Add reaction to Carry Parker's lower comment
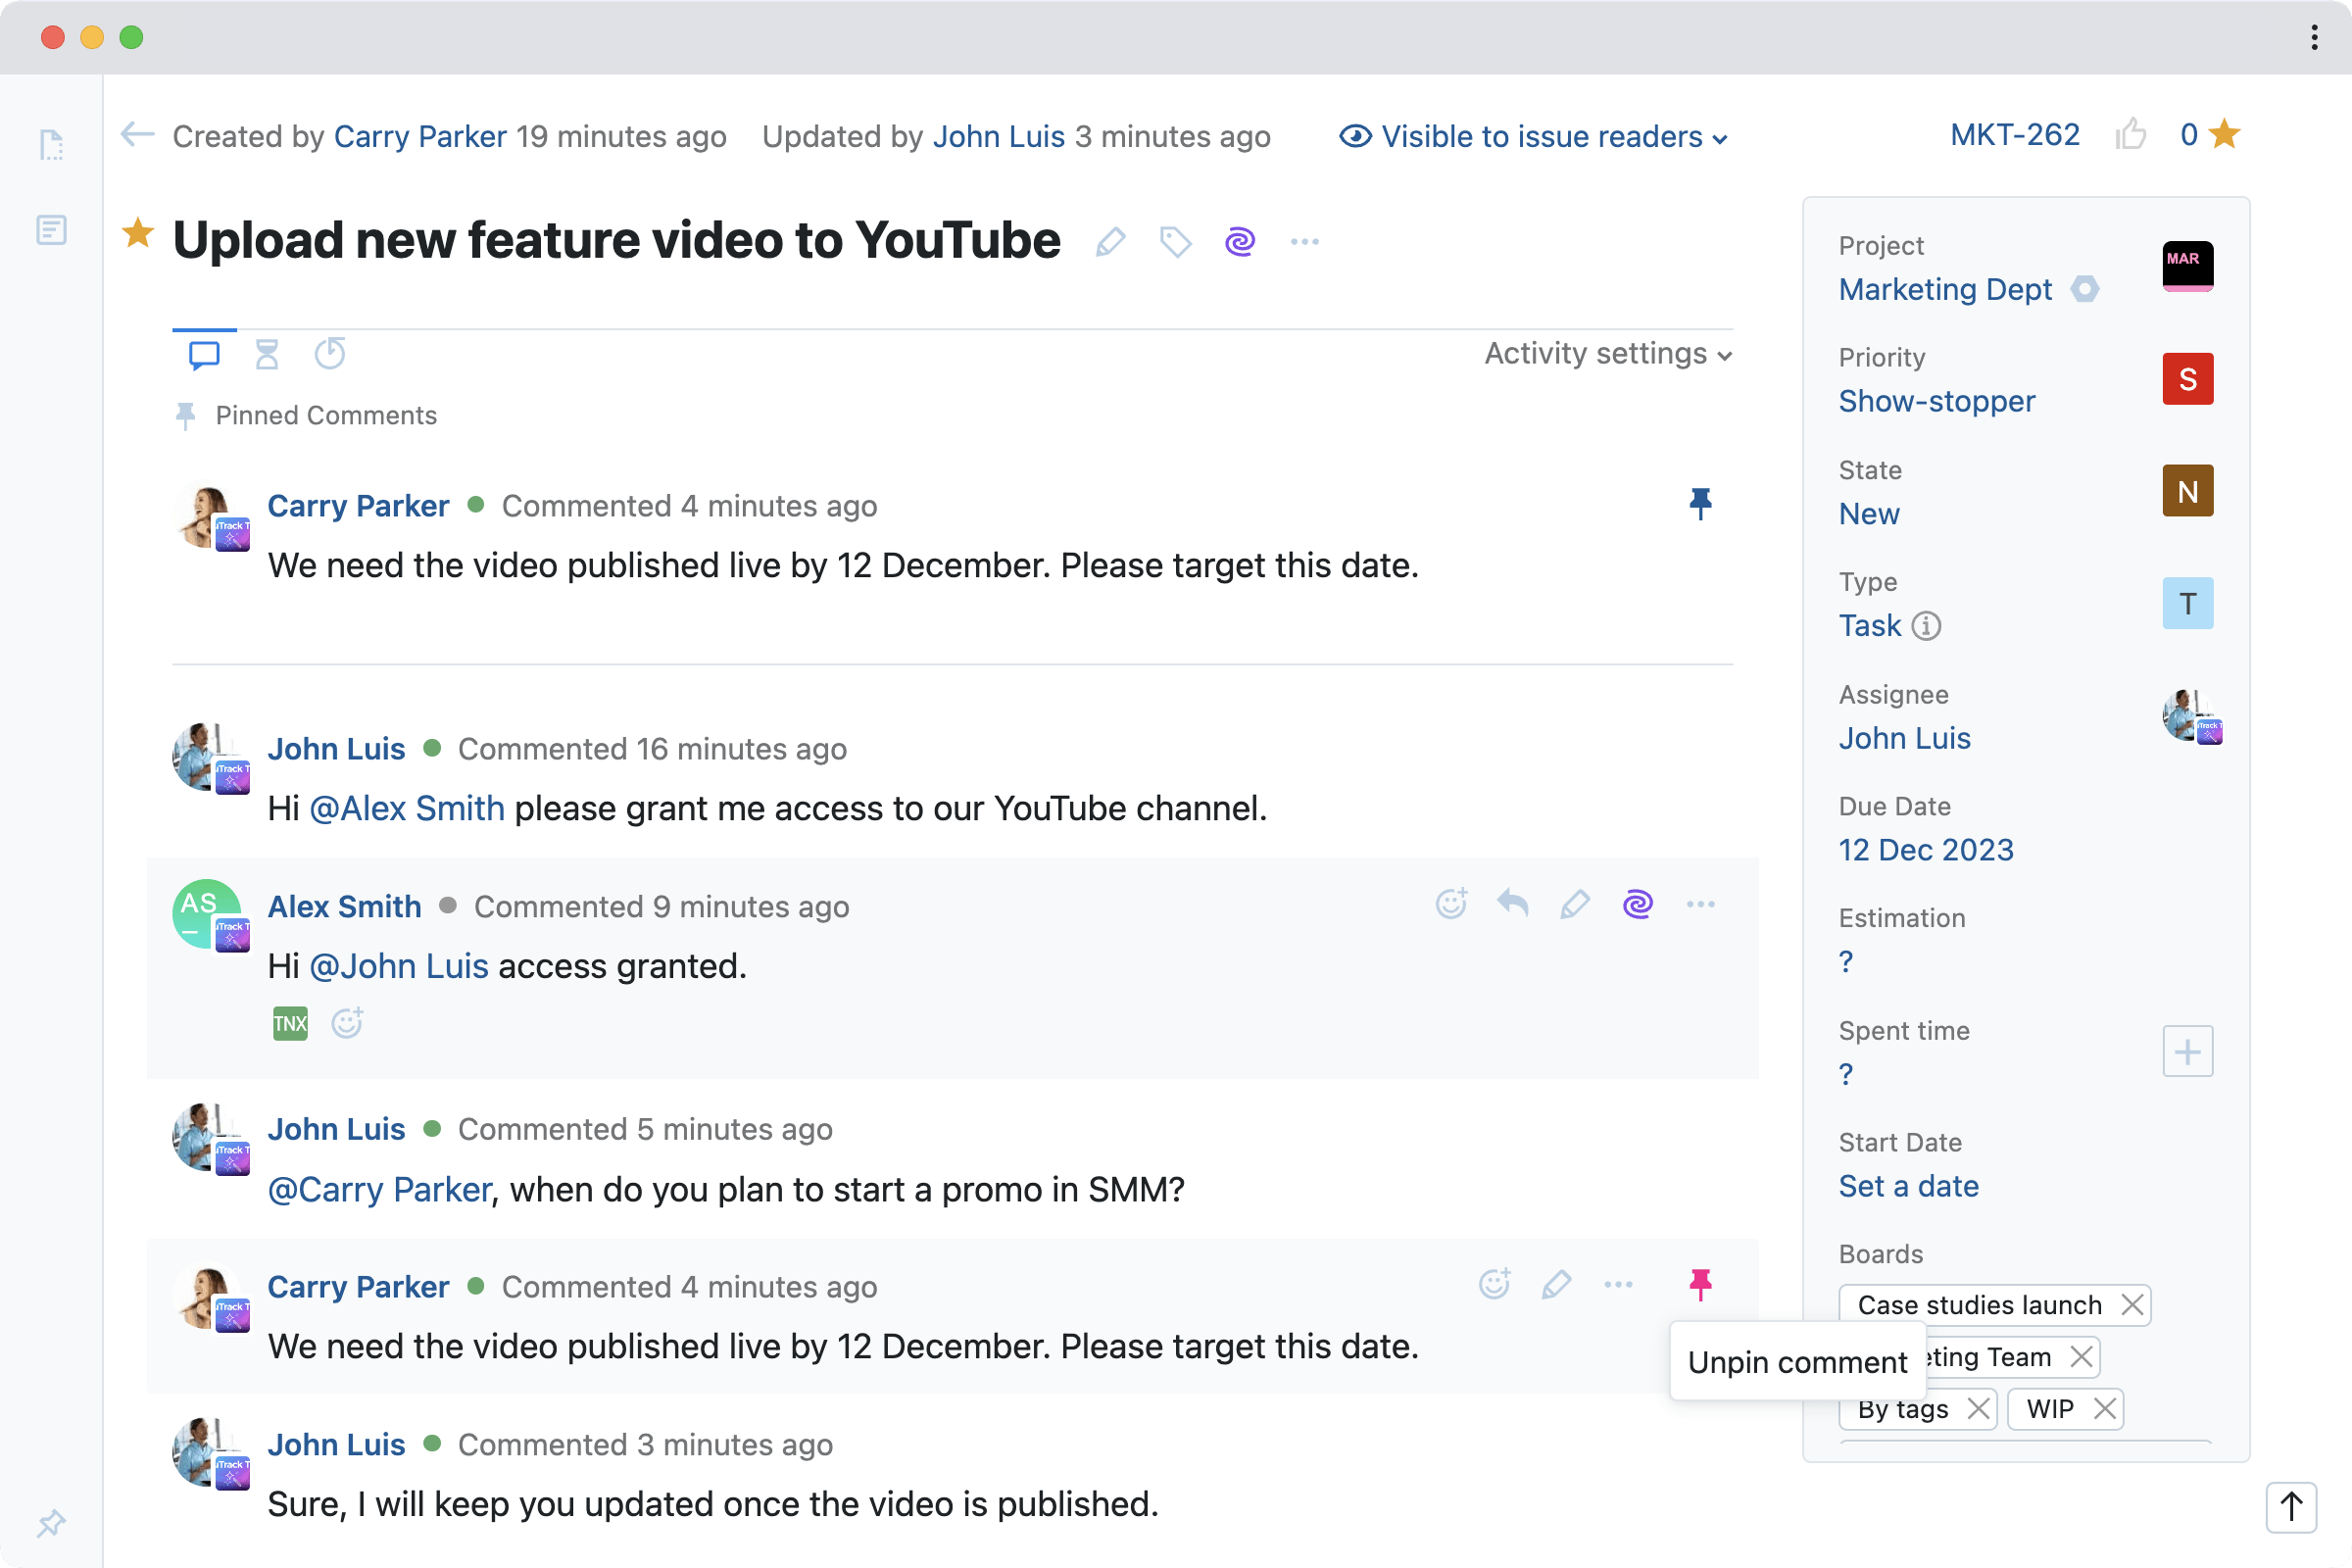The image size is (2352, 1568). point(1495,1284)
